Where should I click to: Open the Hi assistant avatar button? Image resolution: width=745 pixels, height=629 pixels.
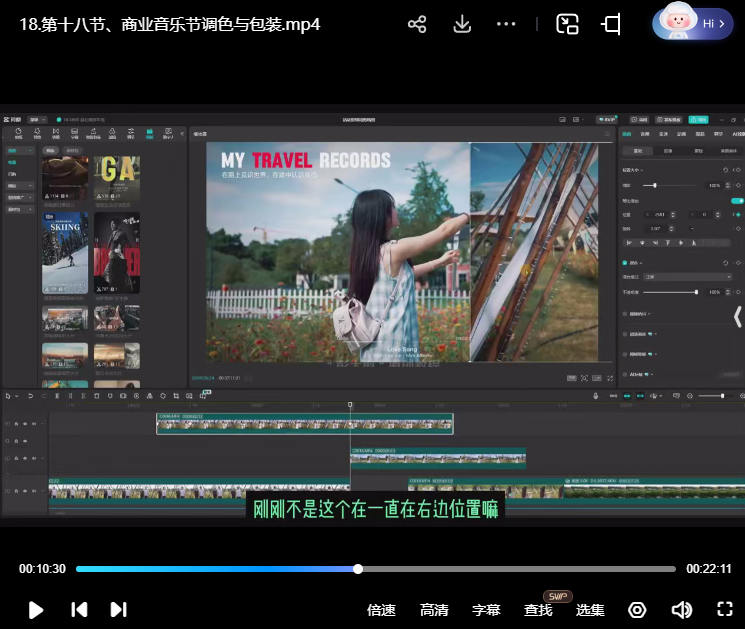692,23
